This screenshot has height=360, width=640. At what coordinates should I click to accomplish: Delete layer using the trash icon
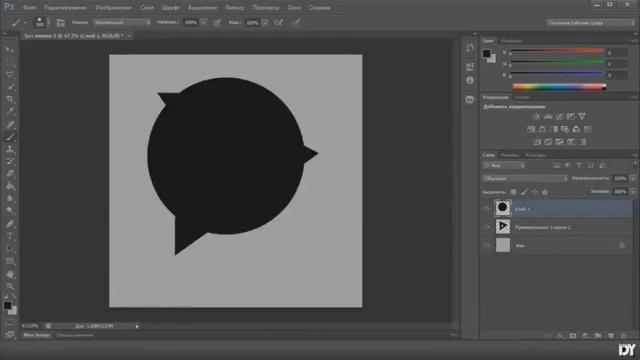pos(623,336)
